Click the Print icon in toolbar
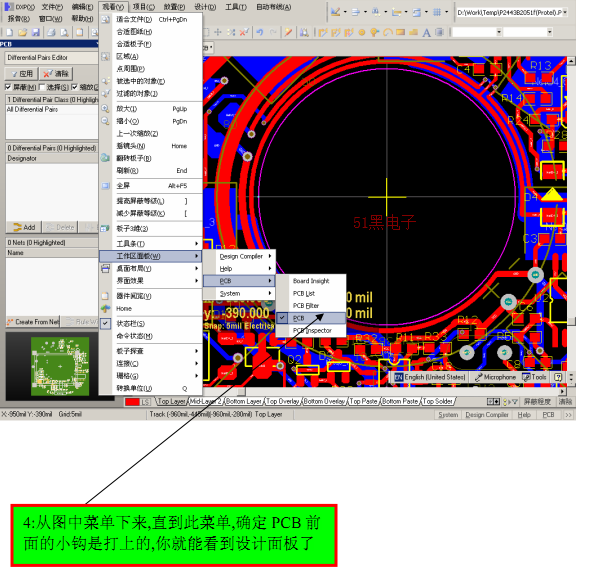595x570 pixels. [x=51, y=33]
